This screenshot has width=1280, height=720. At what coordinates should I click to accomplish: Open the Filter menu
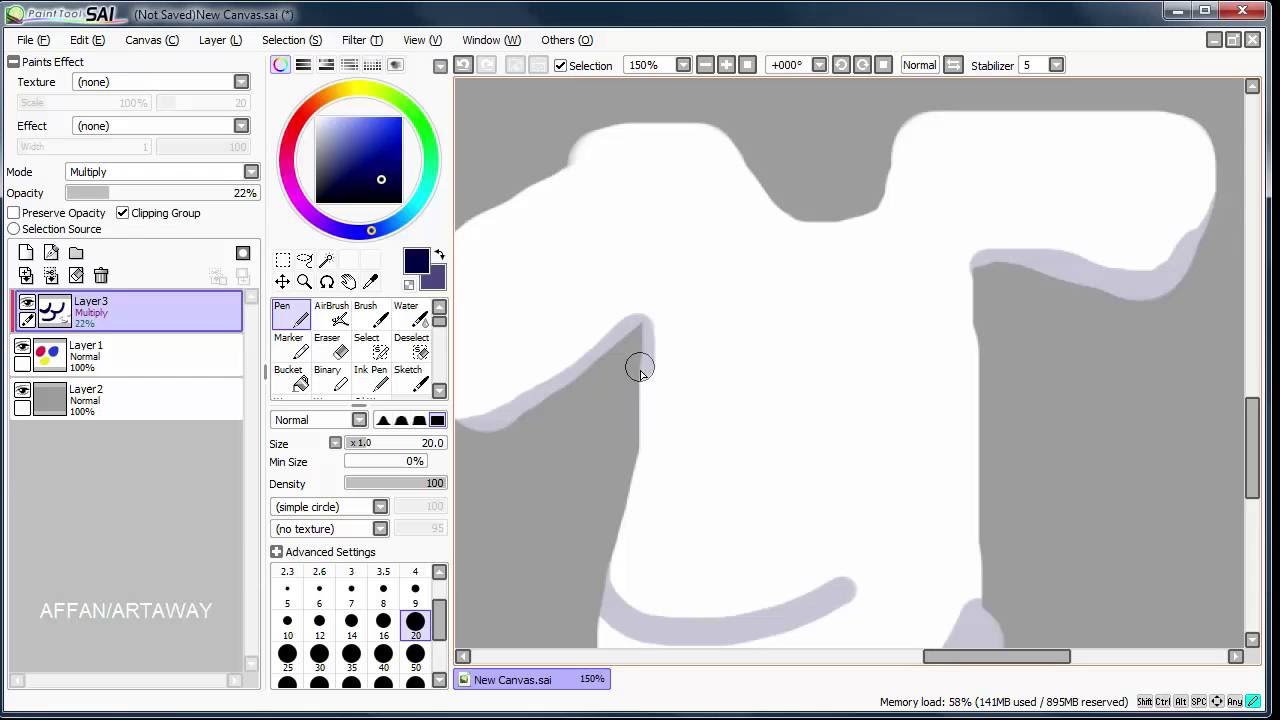(x=362, y=40)
